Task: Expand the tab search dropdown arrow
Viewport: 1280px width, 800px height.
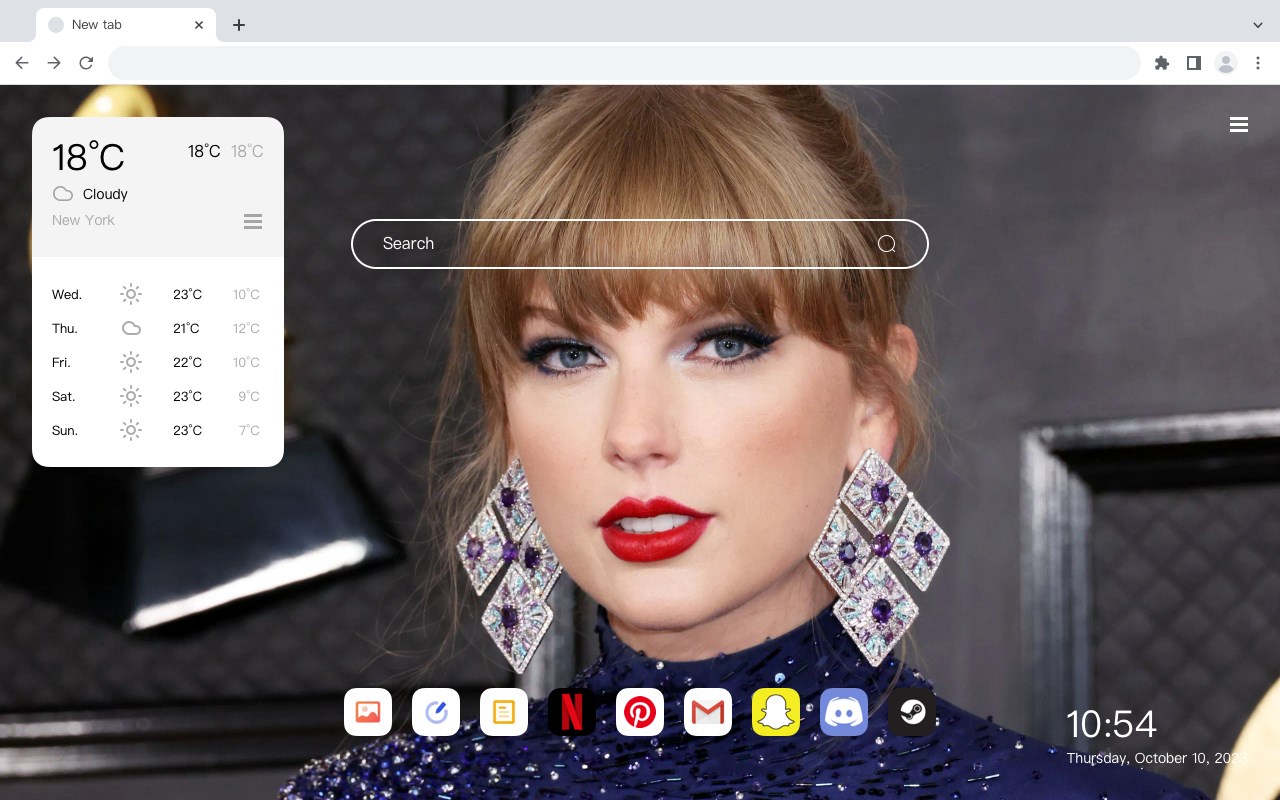Action: [1258, 25]
